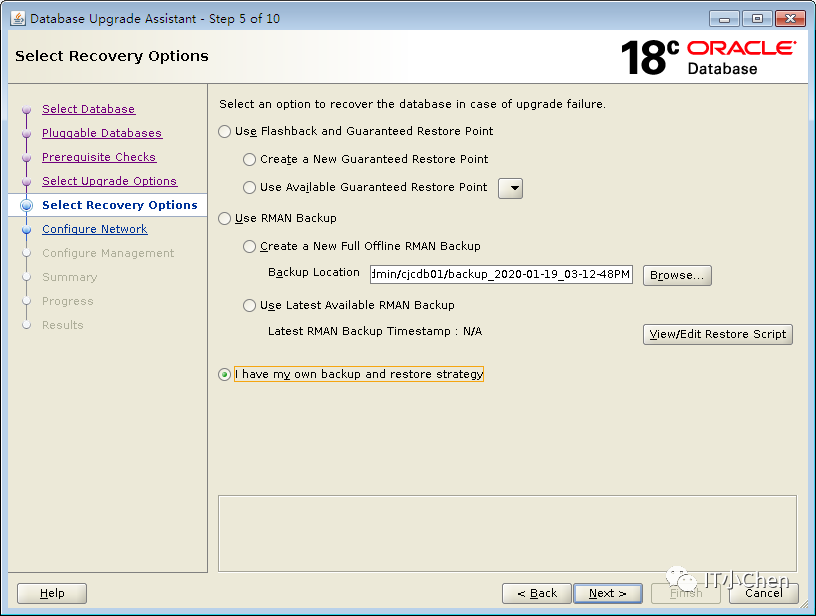Minimize the Database Upgrade Assistant window
The height and width of the screenshot is (616, 816).
(x=724, y=19)
